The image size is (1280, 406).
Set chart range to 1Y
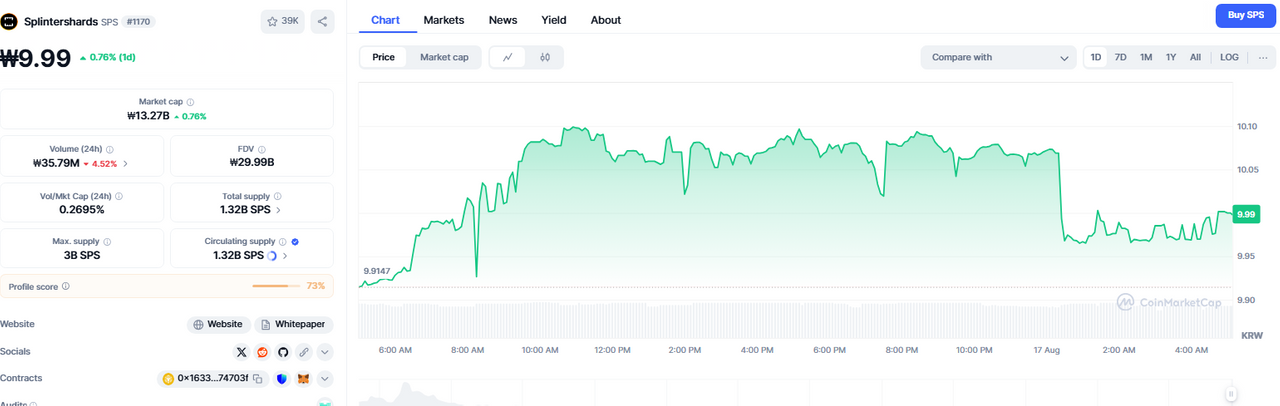click(1170, 57)
